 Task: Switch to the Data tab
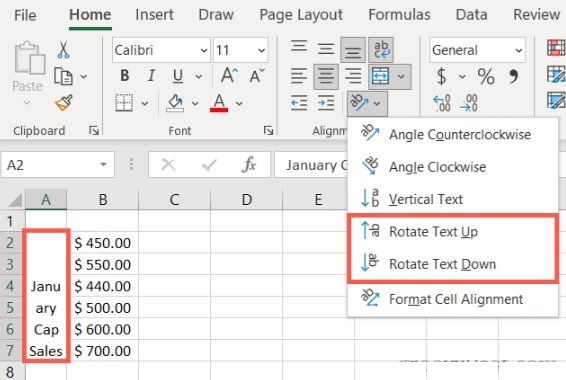pyautogui.click(x=471, y=15)
